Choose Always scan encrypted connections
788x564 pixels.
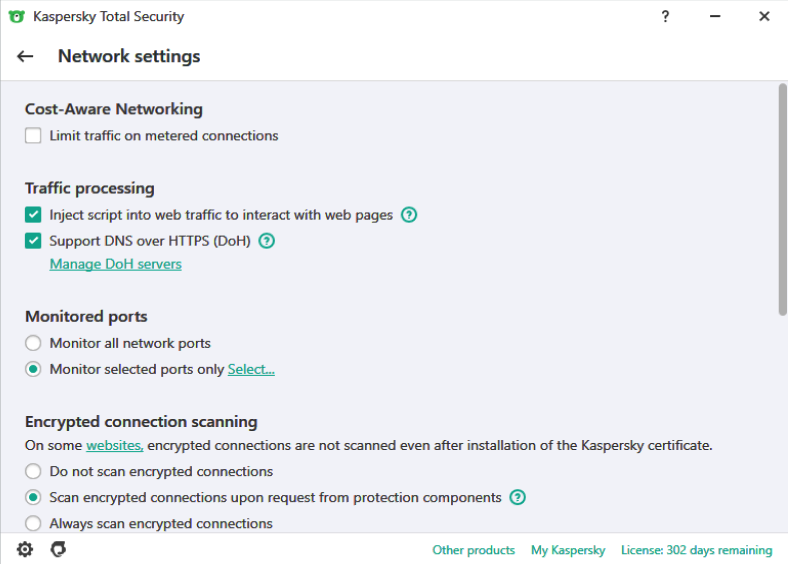point(33,523)
